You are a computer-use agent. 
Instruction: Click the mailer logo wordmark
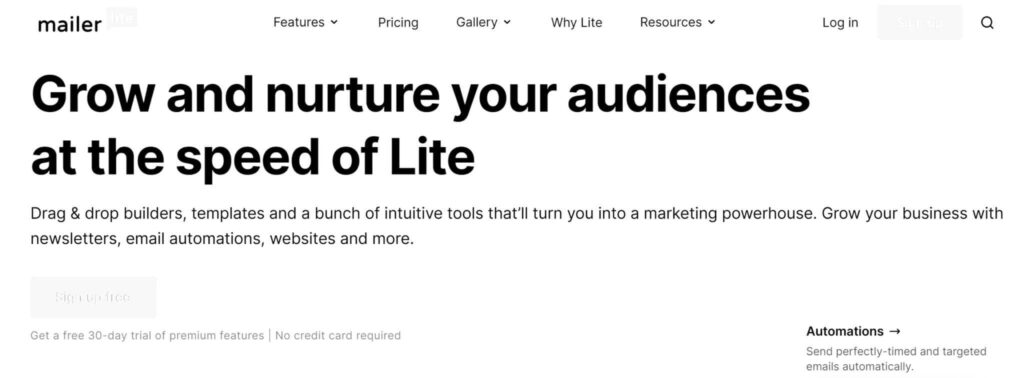(70, 25)
